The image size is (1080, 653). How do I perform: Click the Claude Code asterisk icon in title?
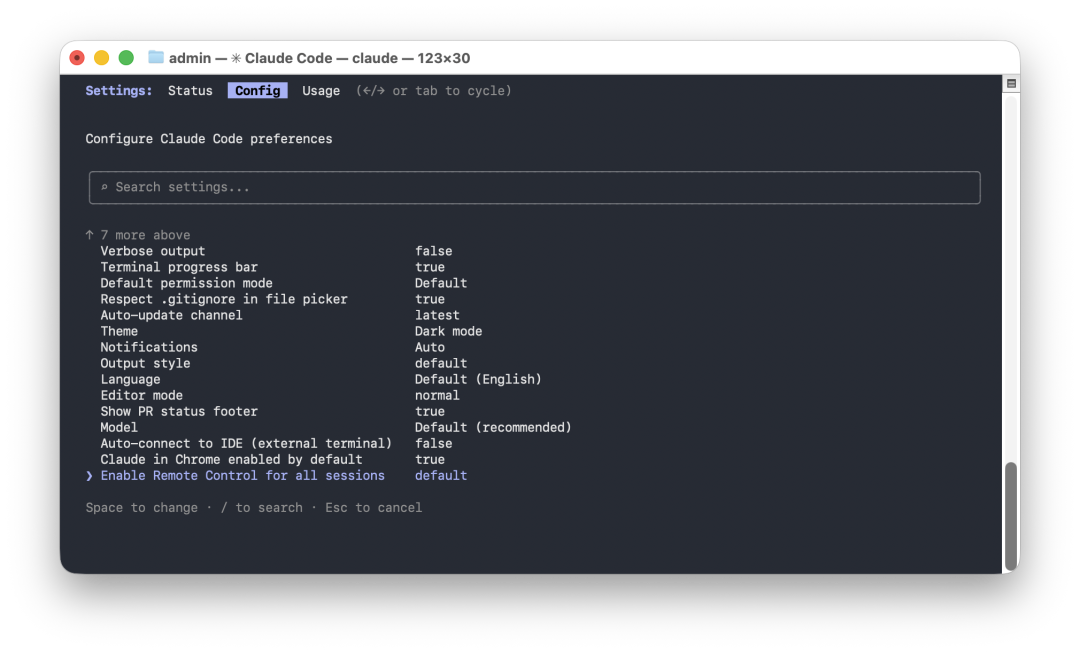(236, 58)
